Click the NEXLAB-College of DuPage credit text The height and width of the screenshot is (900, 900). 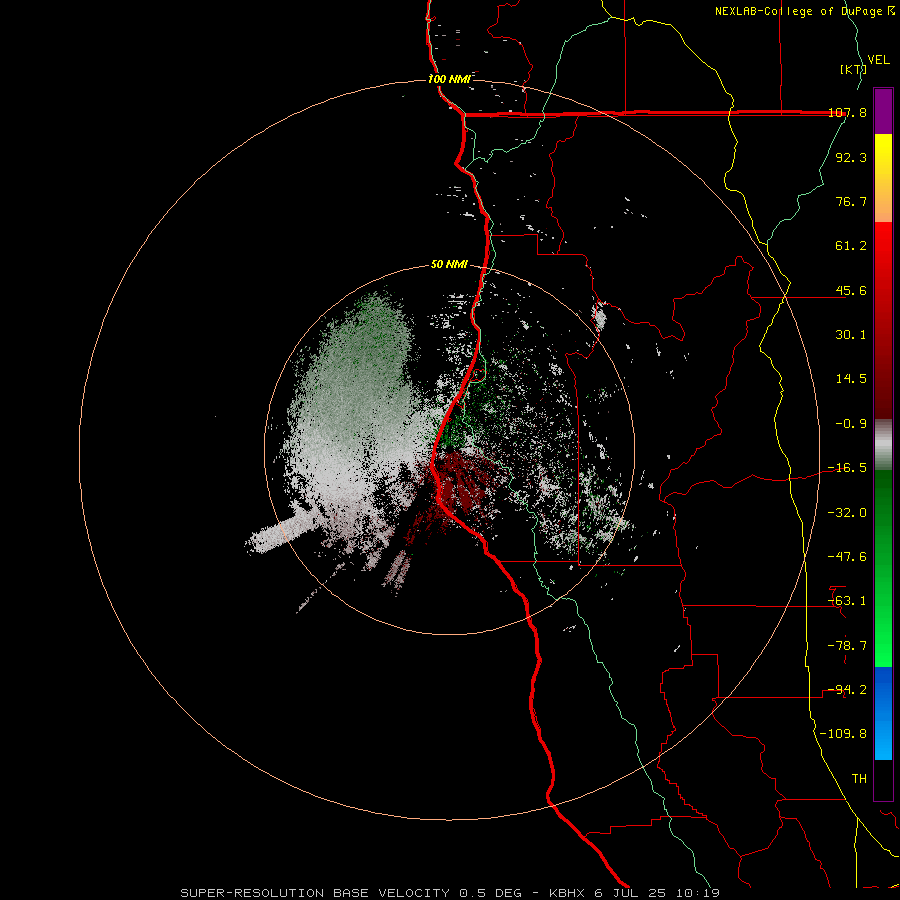click(x=805, y=11)
